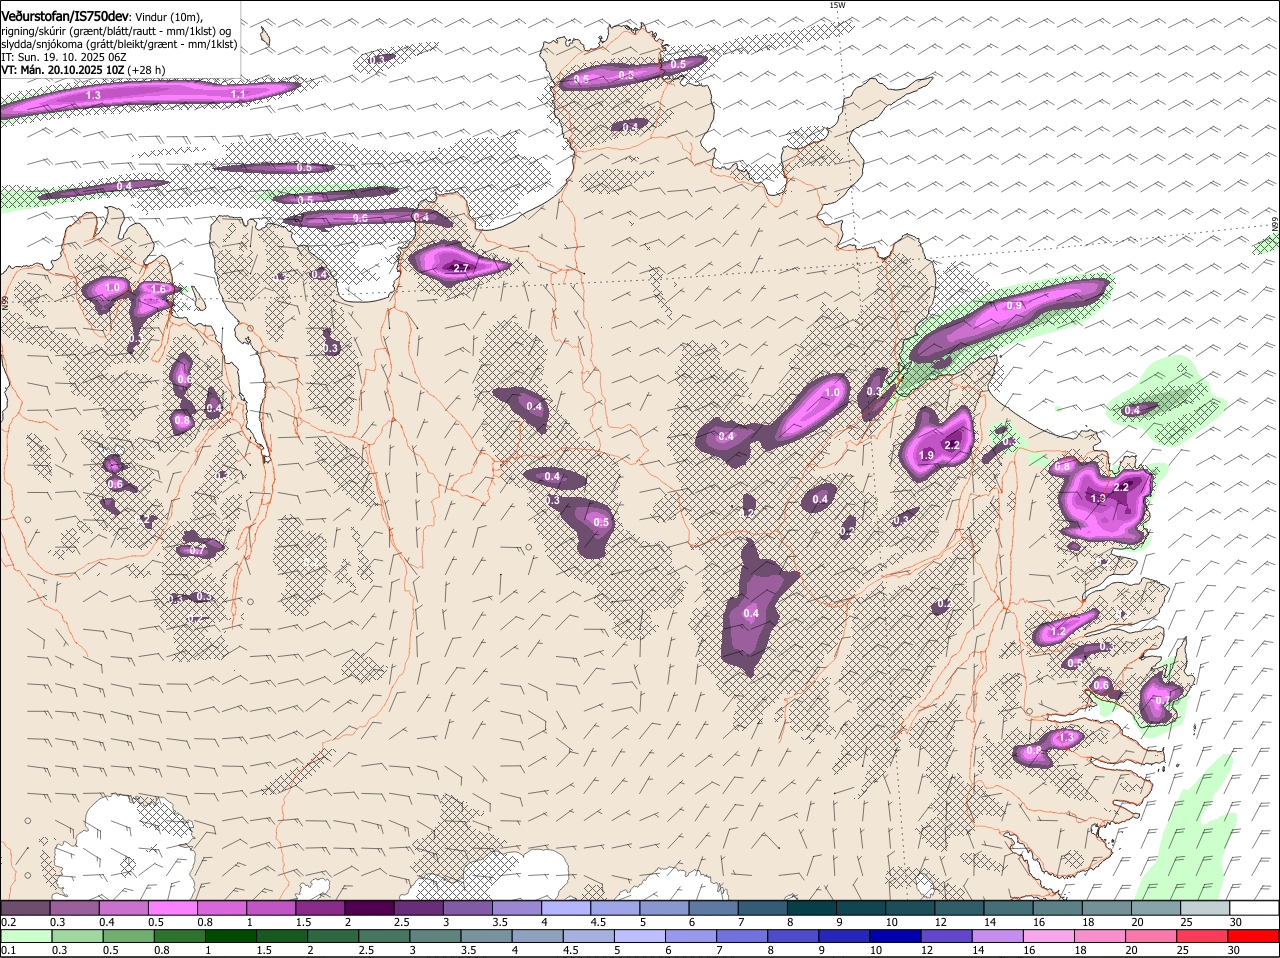Pick upper-scale white swatch after 30
This screenshot has width=1280, height=958.
[1255, 908]
